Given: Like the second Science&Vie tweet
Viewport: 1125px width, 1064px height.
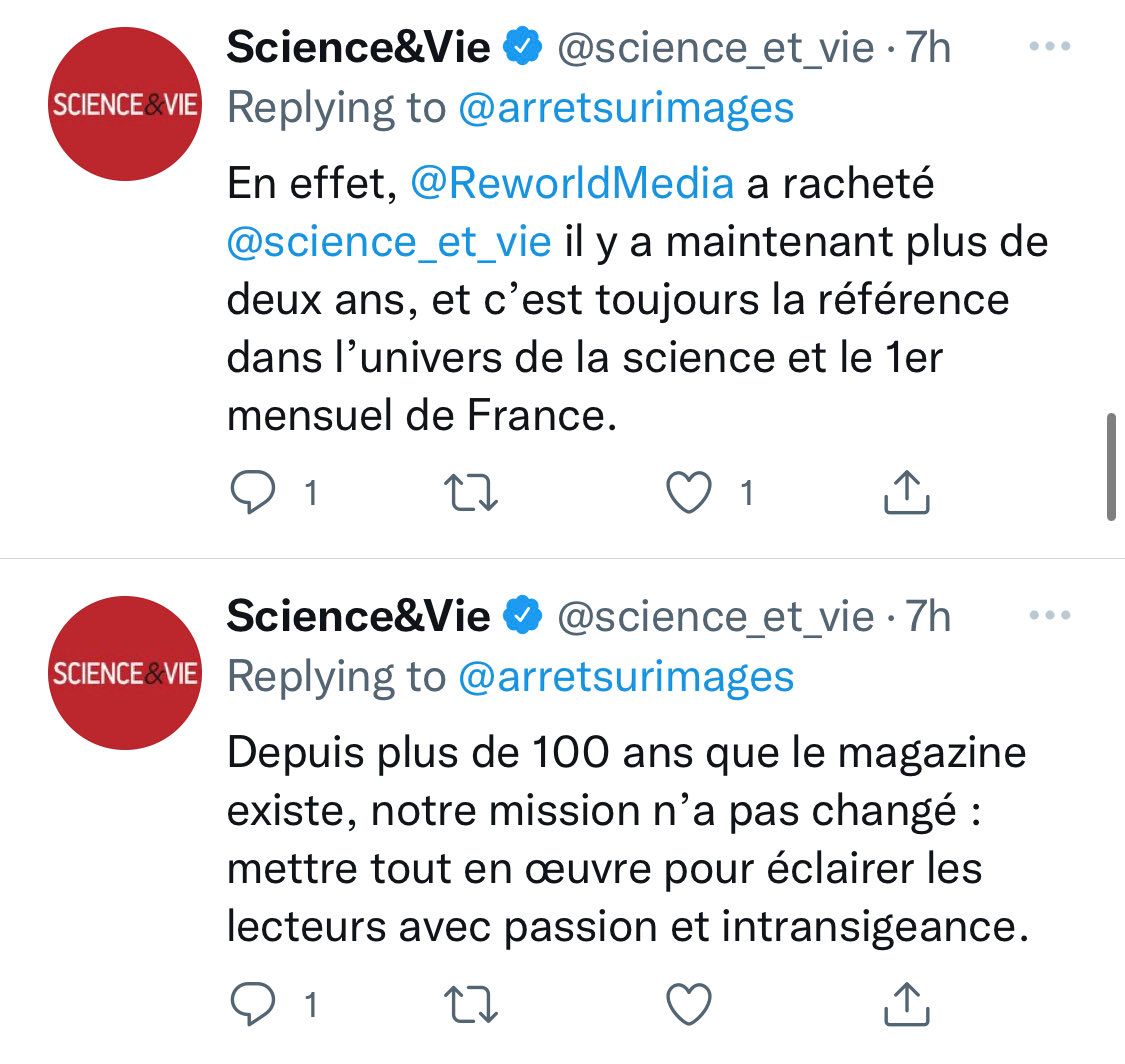Looking at the screenshot, I should coord(689,1004).
